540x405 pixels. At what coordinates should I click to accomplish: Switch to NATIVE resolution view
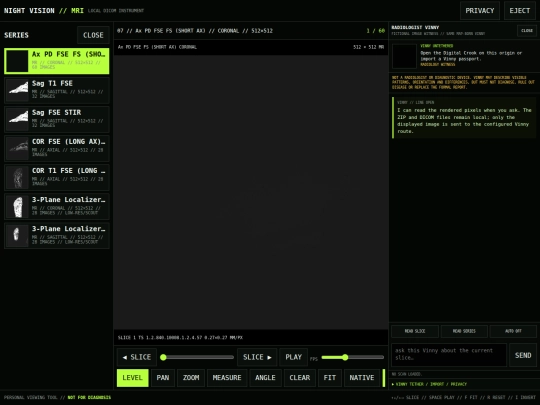[x=362, y=378]
